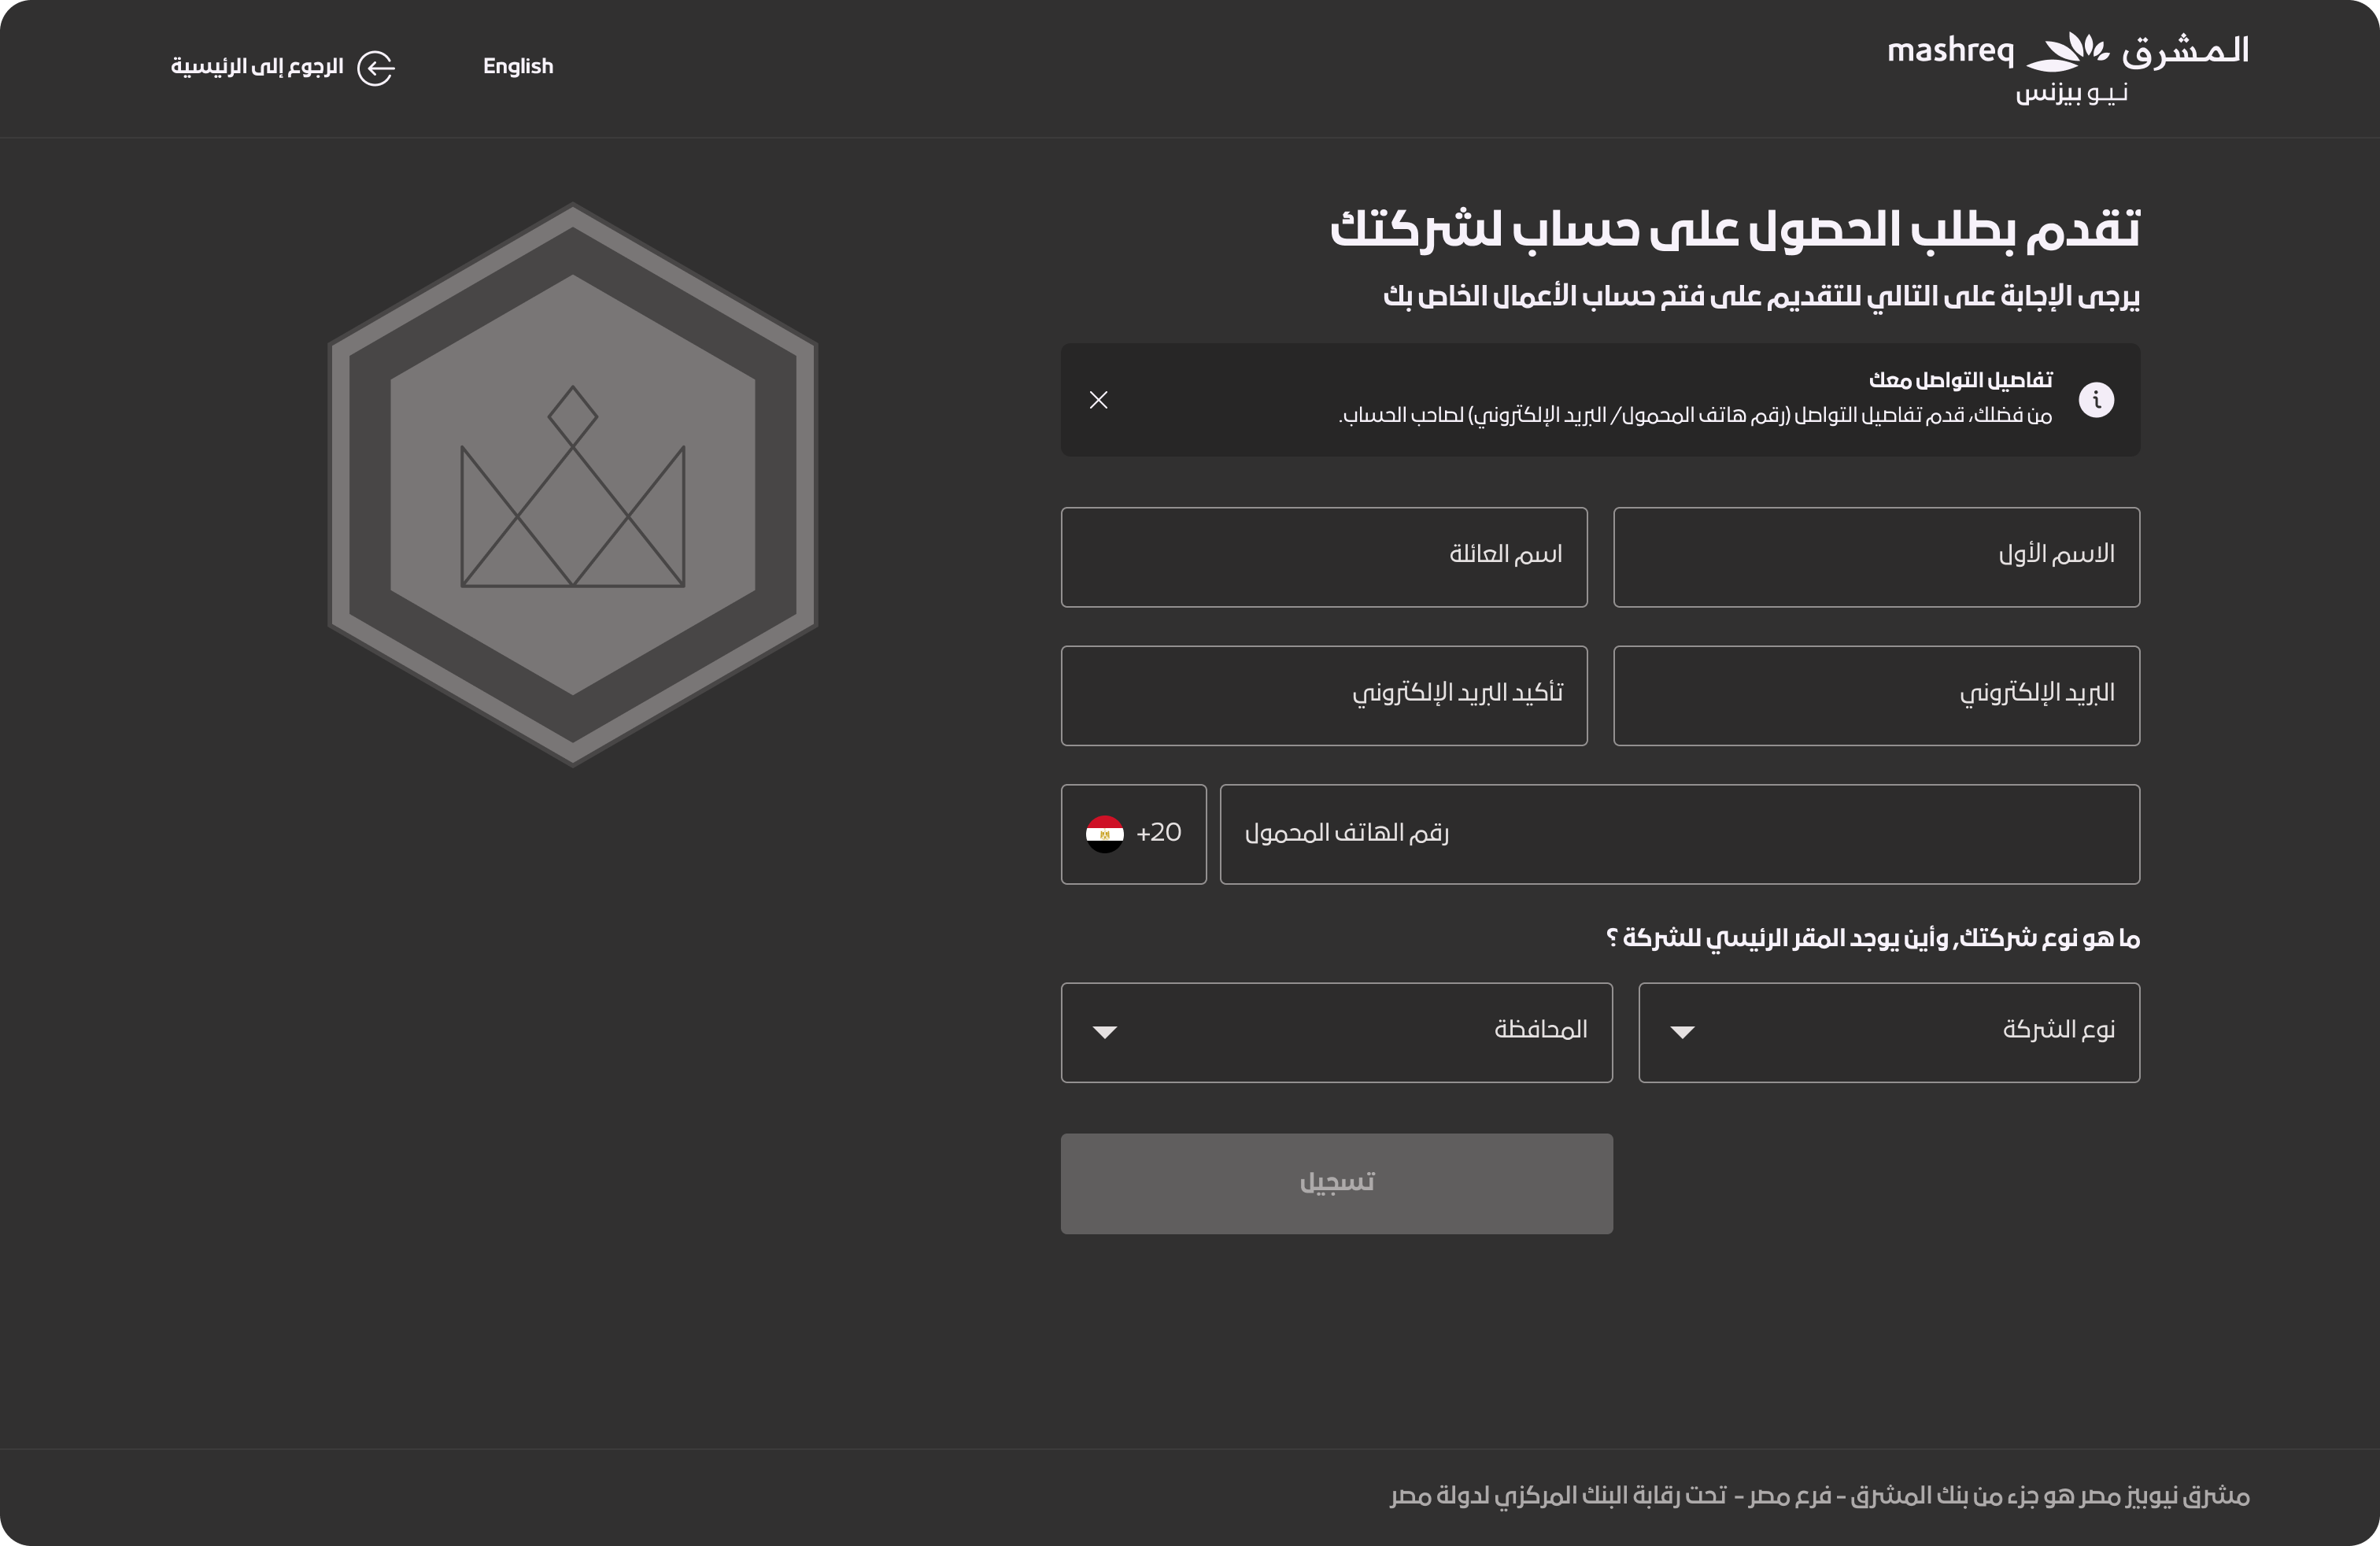Click the back arrow circle icon

(x=376, y=68)
